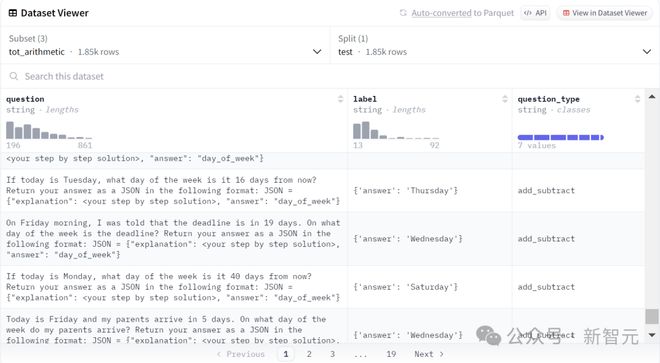The width and height of the screenshot is (660, 363).
Task: Click View in Dataset Viewer button
Action: 604,13
